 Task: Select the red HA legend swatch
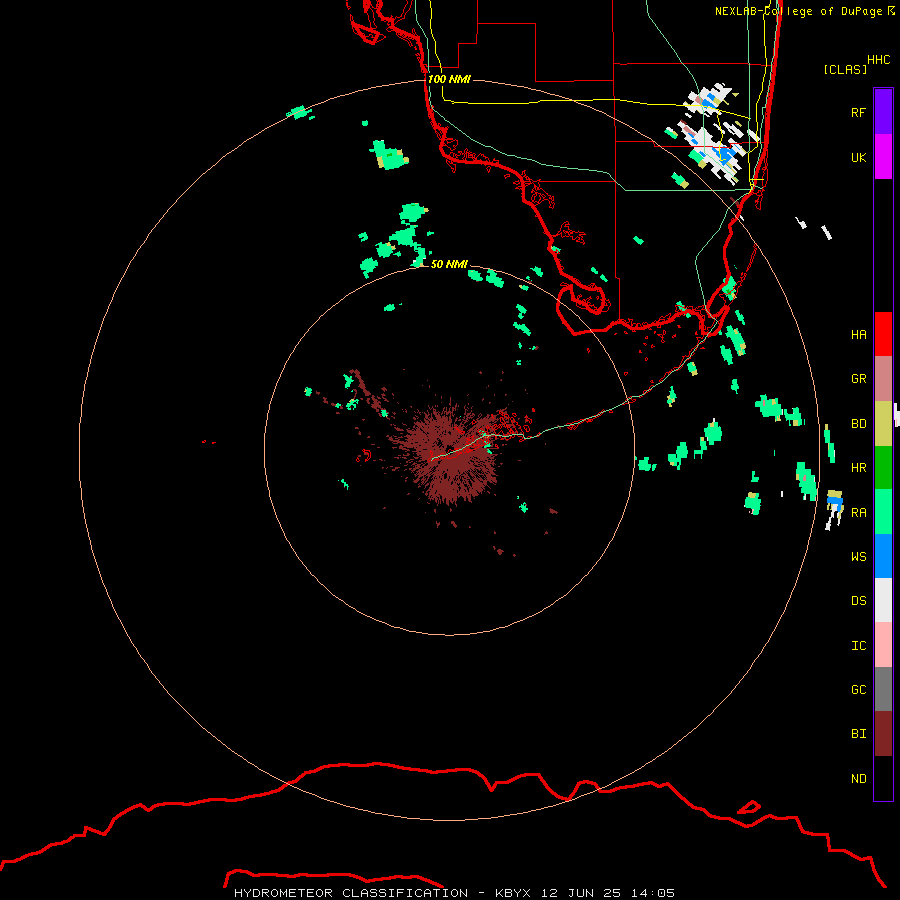pyautogui.click(x=883, y=334)
